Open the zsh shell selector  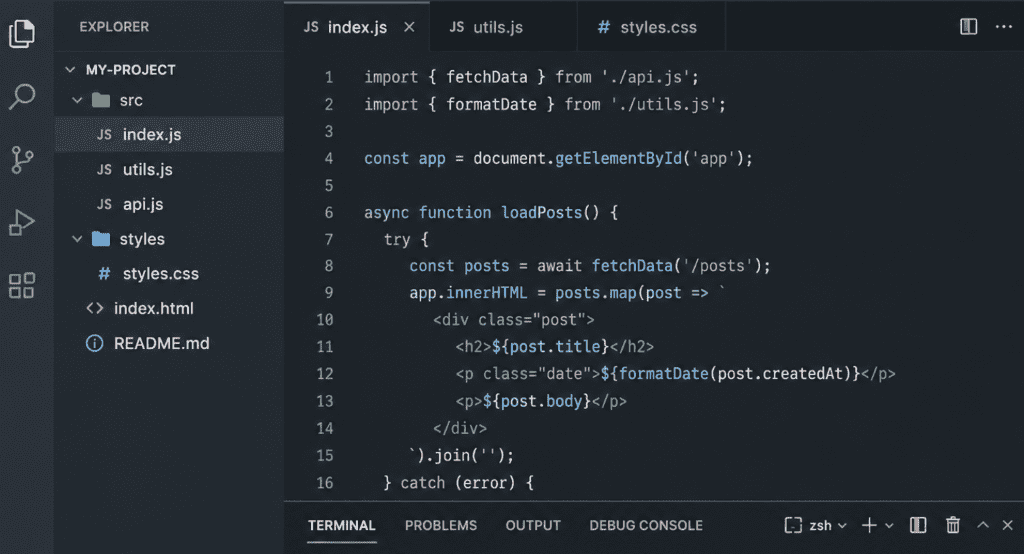[828, 525]
